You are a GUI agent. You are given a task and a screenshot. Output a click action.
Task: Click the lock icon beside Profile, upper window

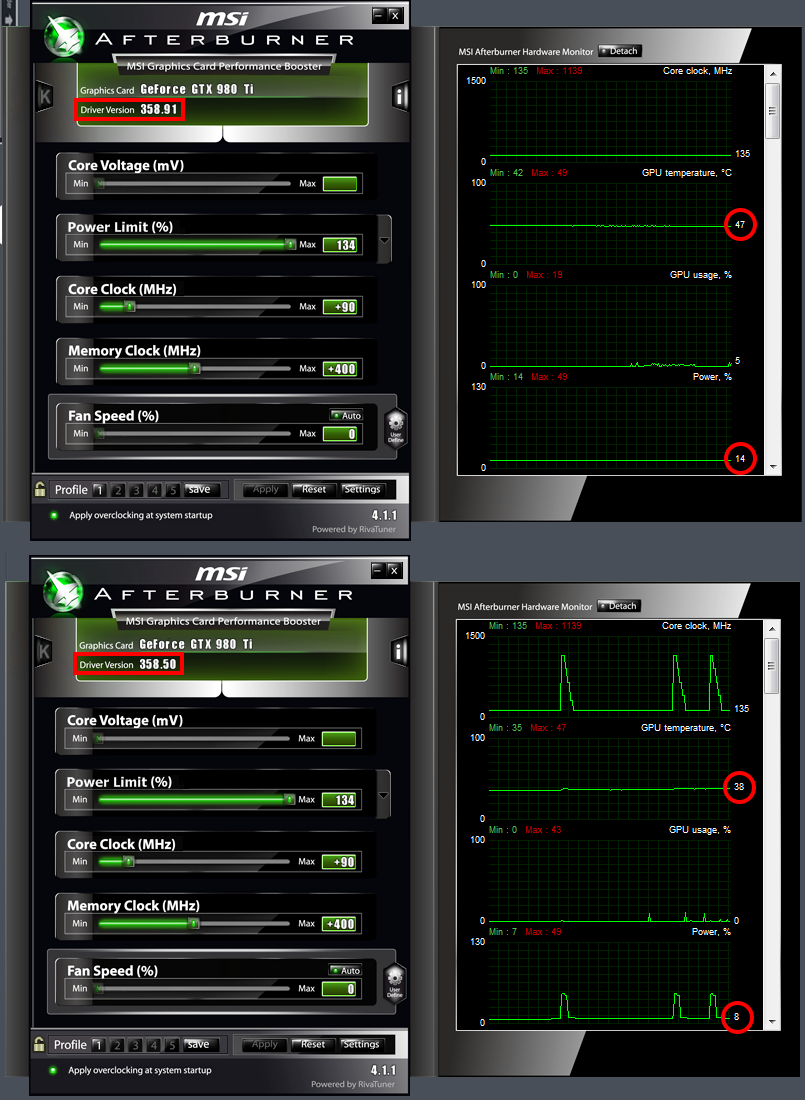coord(40,489)
